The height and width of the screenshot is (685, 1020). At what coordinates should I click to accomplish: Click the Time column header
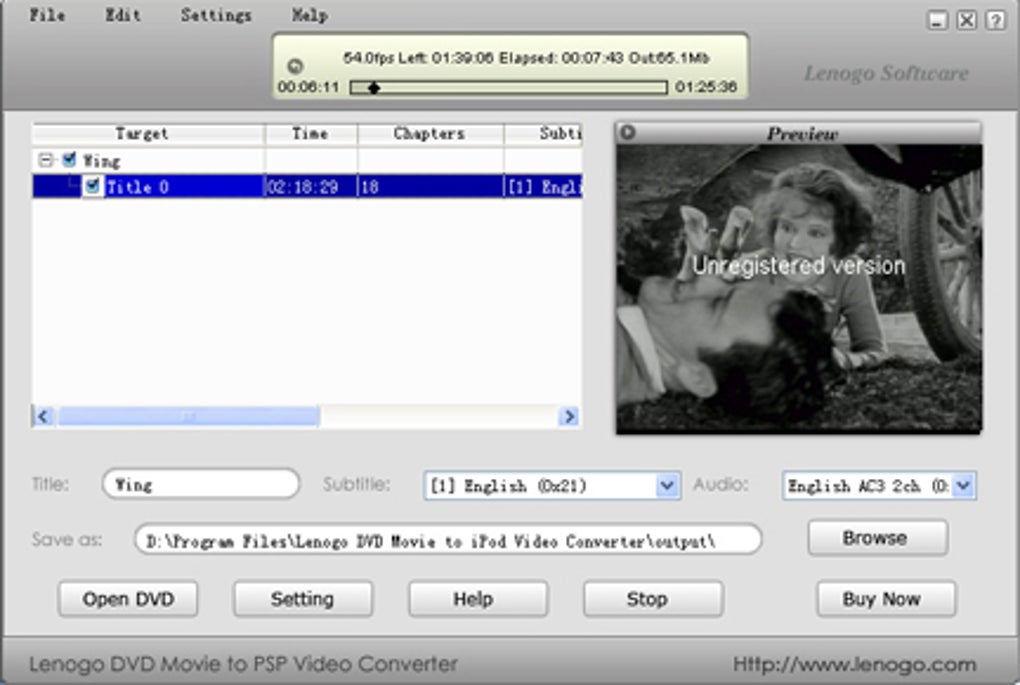tap(311, 134)
